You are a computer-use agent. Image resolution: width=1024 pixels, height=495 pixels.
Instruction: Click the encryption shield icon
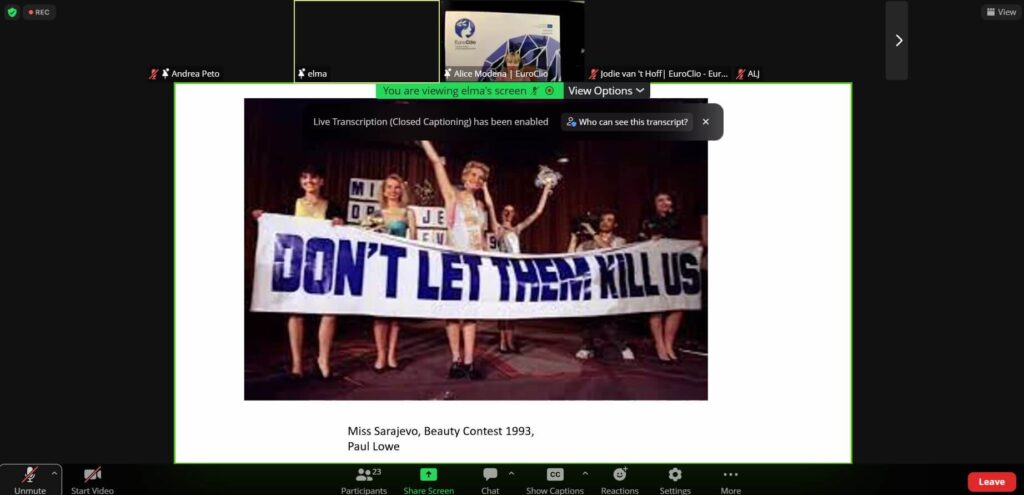coord(12,12)
